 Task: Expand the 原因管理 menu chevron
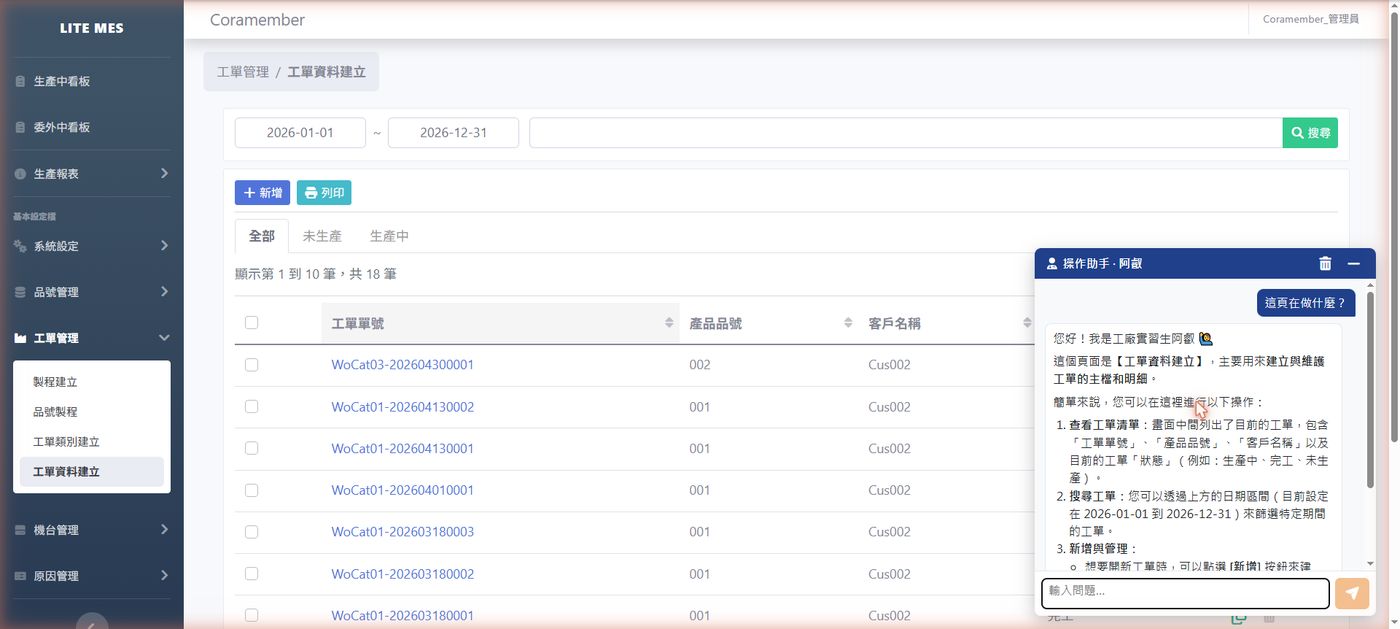pyautogui.click(x=164, y=576)
